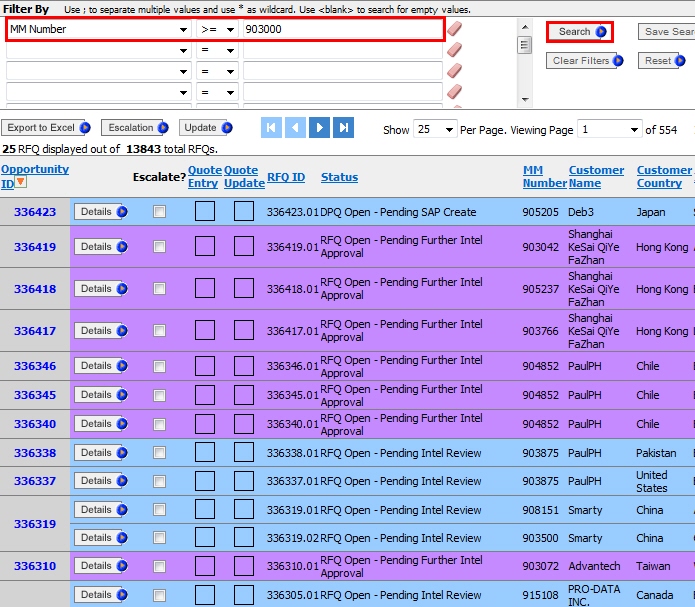Viewport: 695px width, 607px height.
Task: Open Quote Update box for RFQ 336310.01
Action: pos(244,566)
